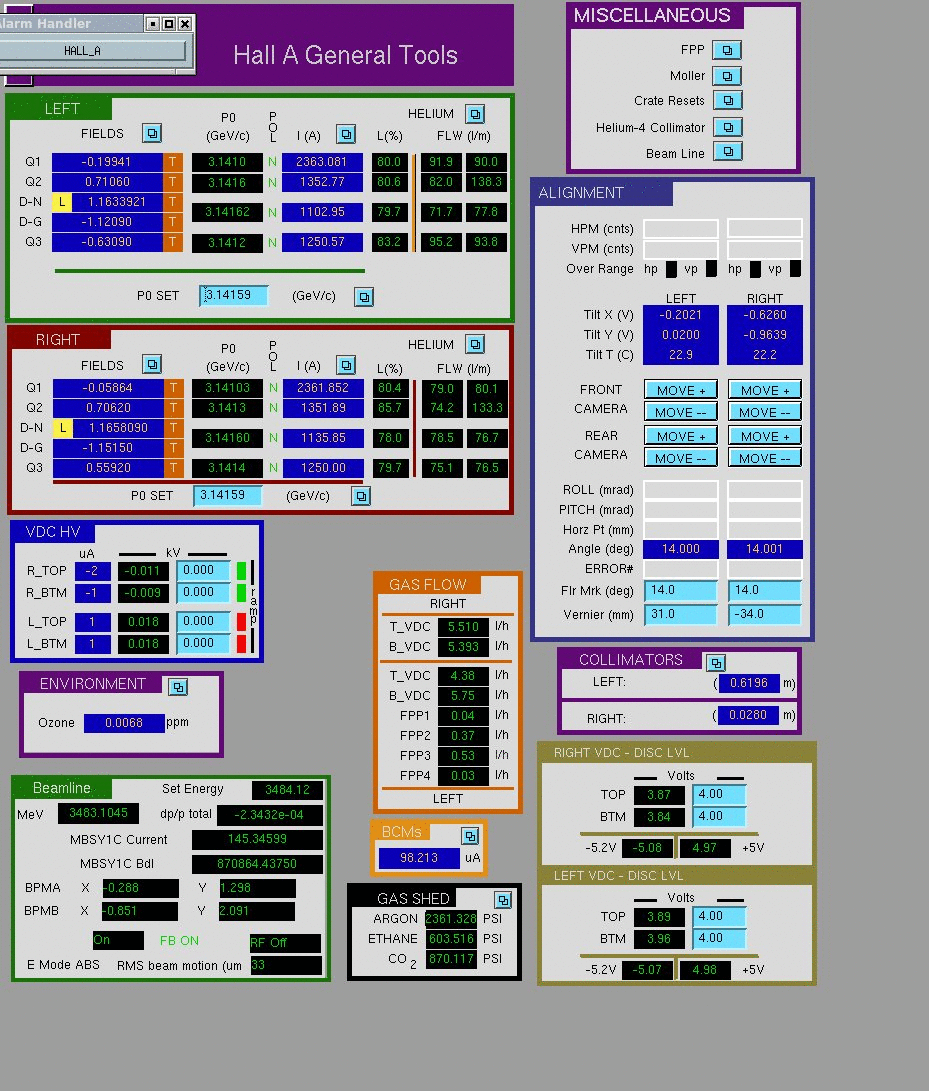Click the Set Energy value 3484.12
The width and height of the screenshot is (929, 1091).
(287, 790)
